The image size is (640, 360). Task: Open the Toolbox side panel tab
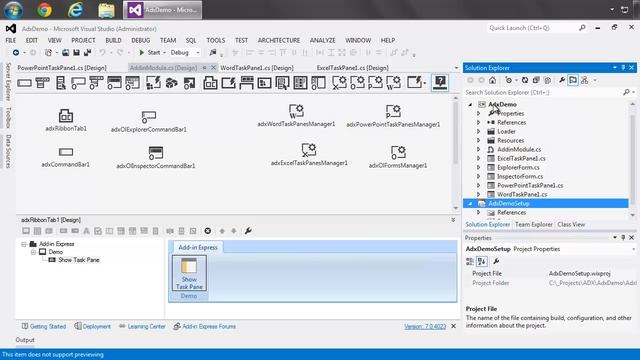click(8, 118)
